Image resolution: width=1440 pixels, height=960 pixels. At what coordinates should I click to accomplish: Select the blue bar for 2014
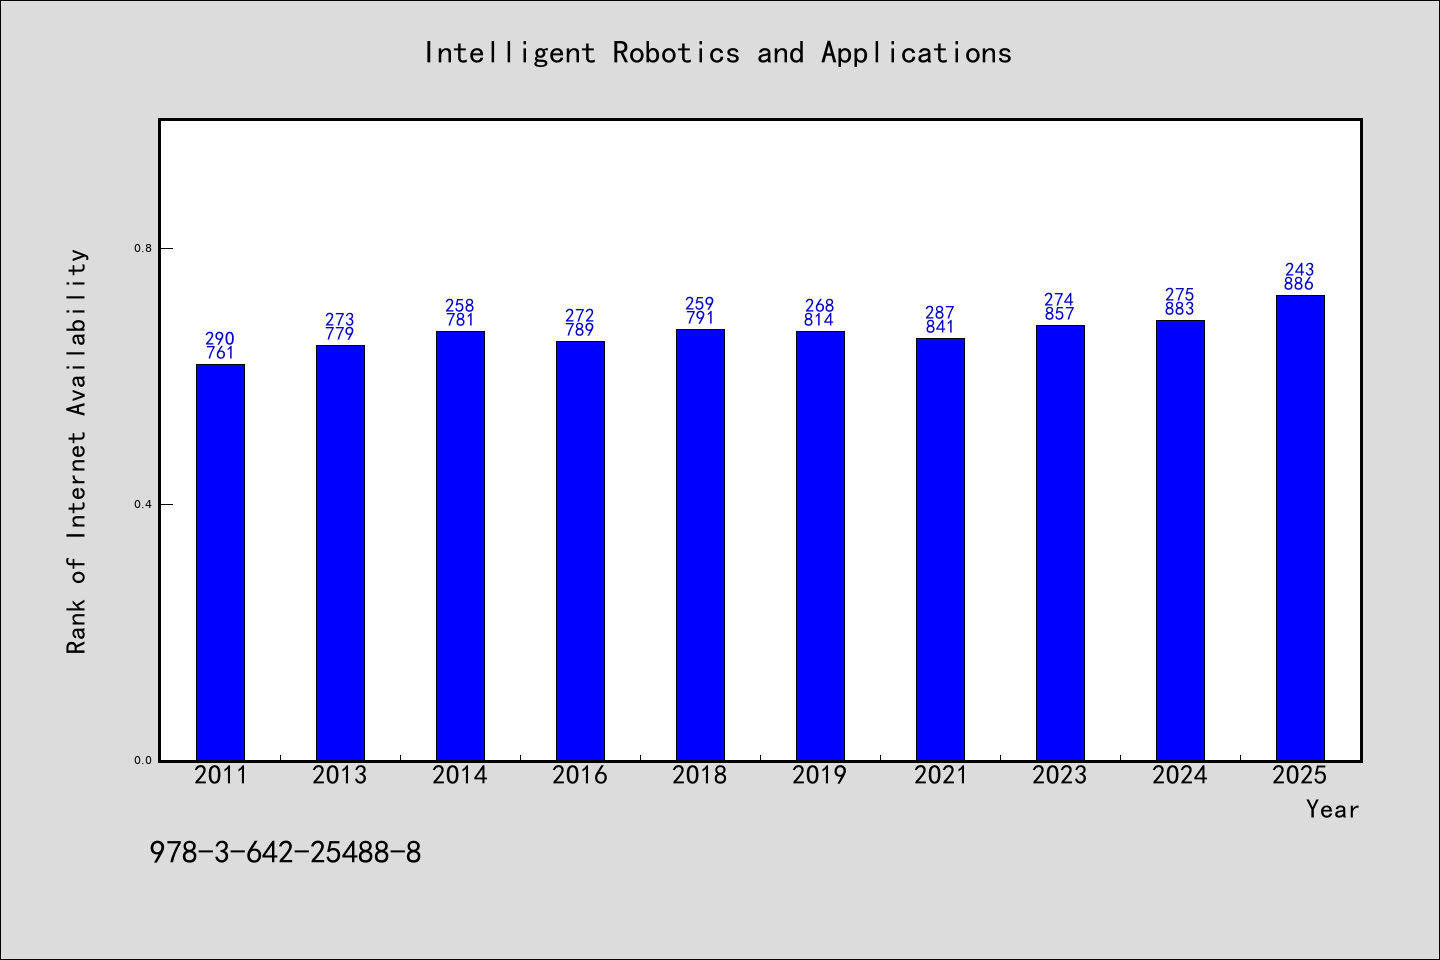(460, 546)
